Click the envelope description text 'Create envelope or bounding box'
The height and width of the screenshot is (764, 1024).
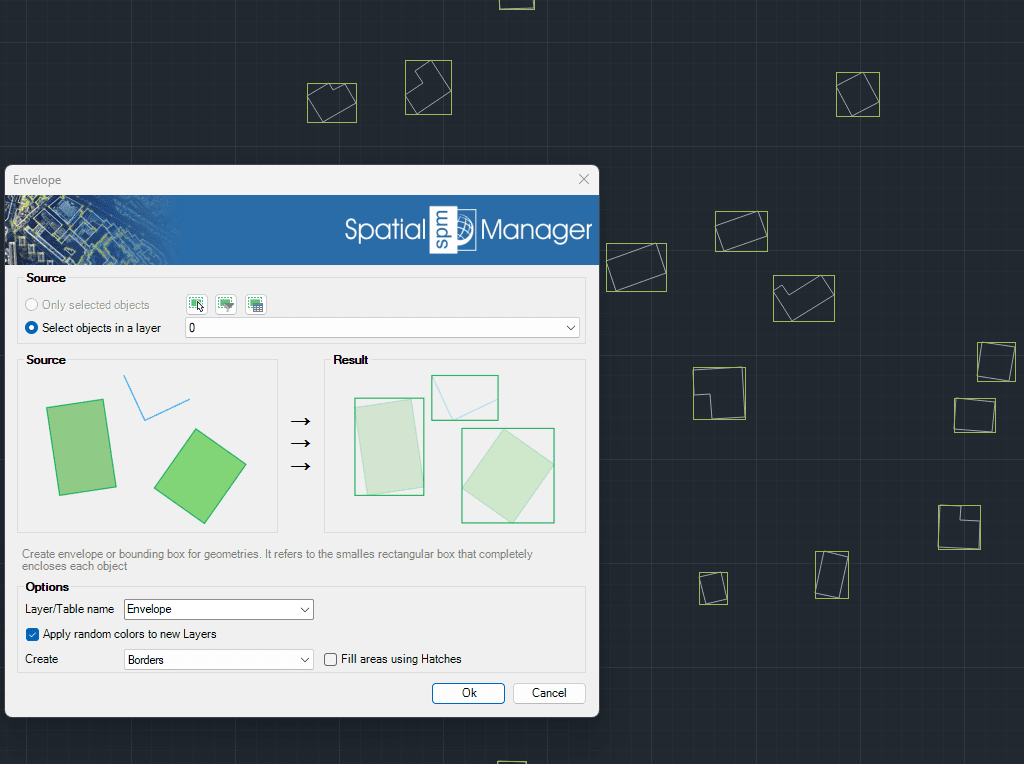(277, 560)
